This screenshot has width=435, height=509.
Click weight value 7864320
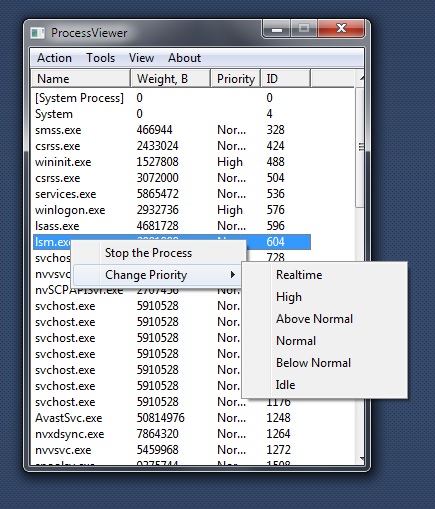tap(158, 434)
